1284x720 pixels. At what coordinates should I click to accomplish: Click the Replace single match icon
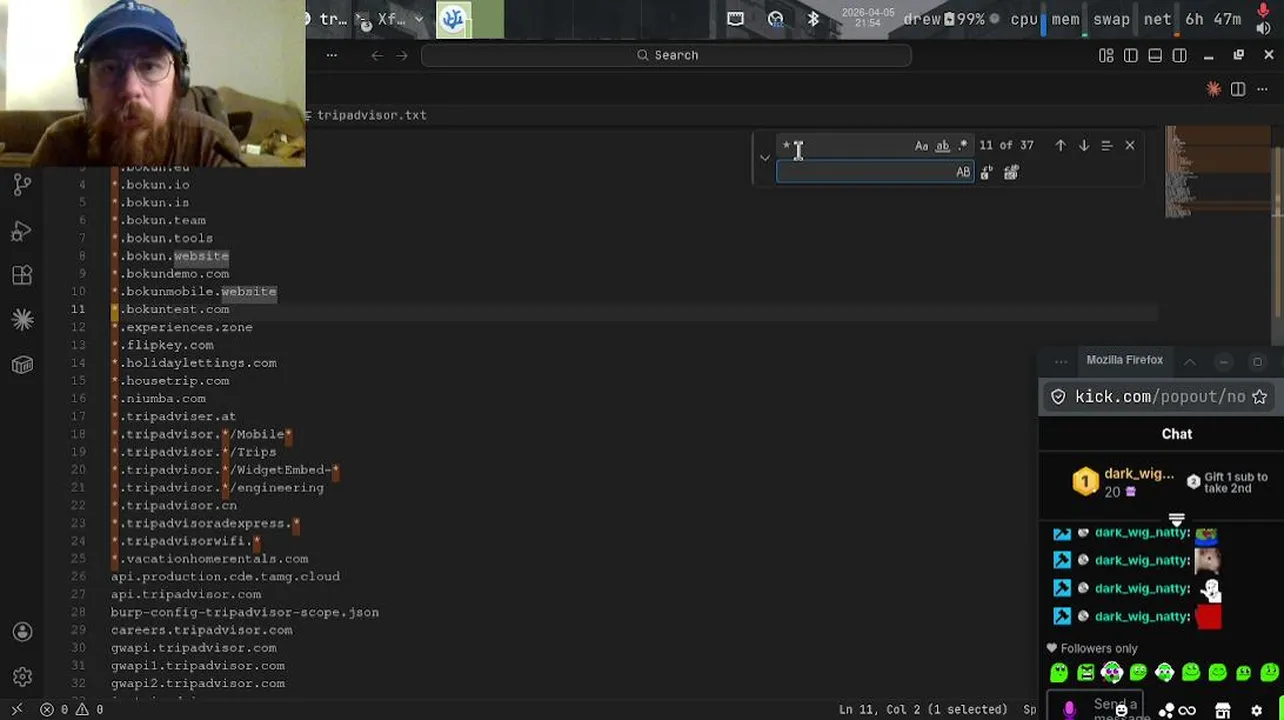pos(986,173)
